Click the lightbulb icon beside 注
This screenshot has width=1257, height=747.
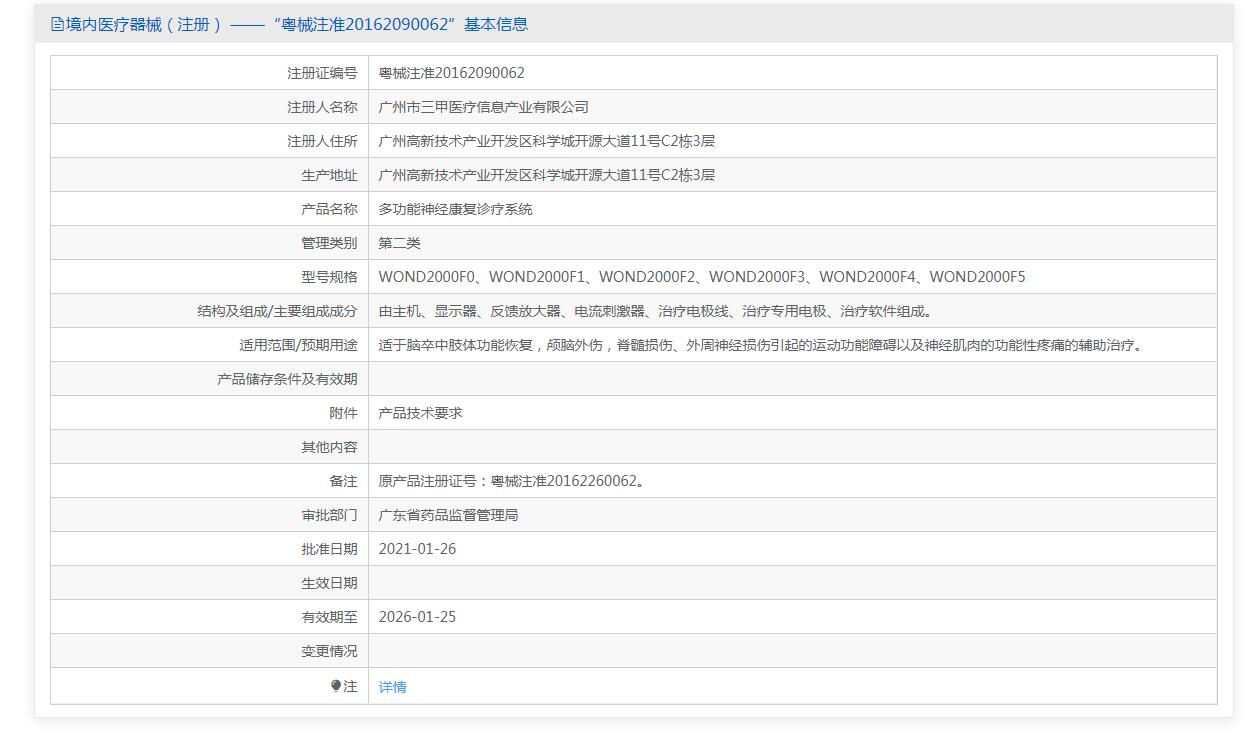tap(336, 686)
